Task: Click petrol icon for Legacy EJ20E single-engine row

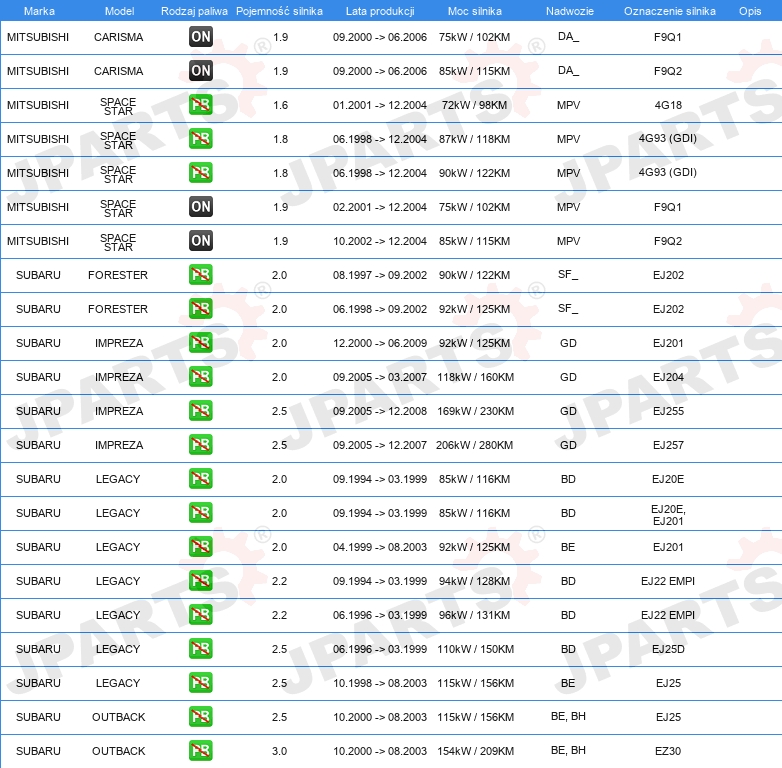Action: pyautogui.click(x=200, y=478)
